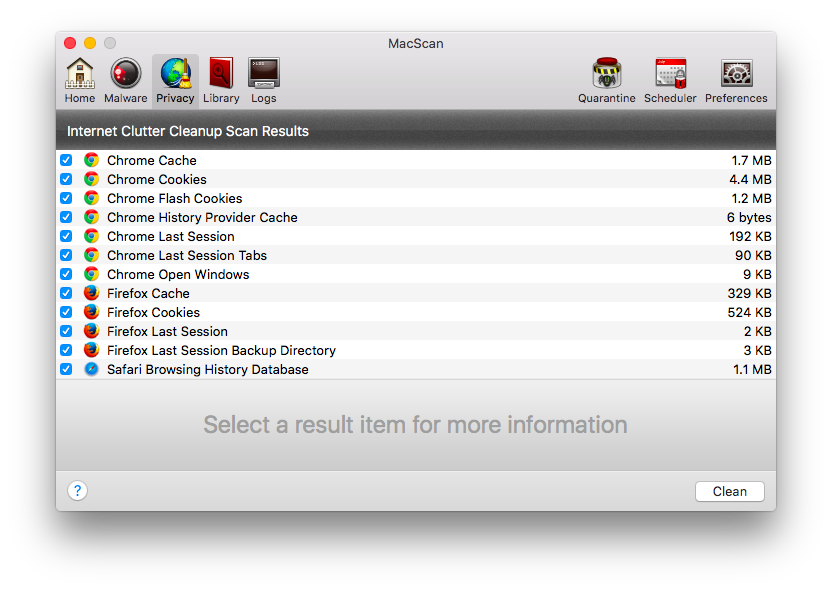832x591 pixels.
Task: Uncheck the Chrome Flash Cookies checkbox
Action: click(x=66, y=198)
